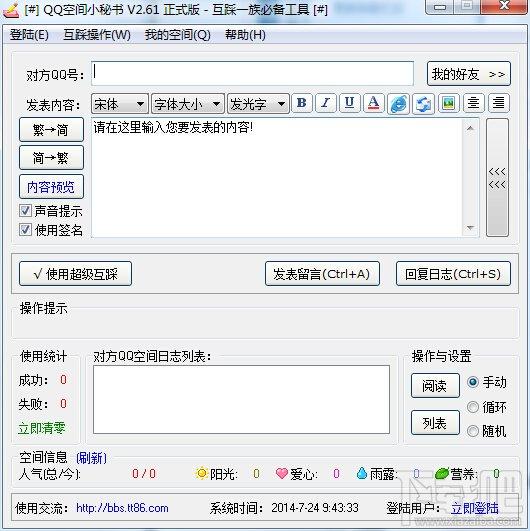530x531 pixels.
Task: Toggle underline text formatting
Action: point(349,103)
